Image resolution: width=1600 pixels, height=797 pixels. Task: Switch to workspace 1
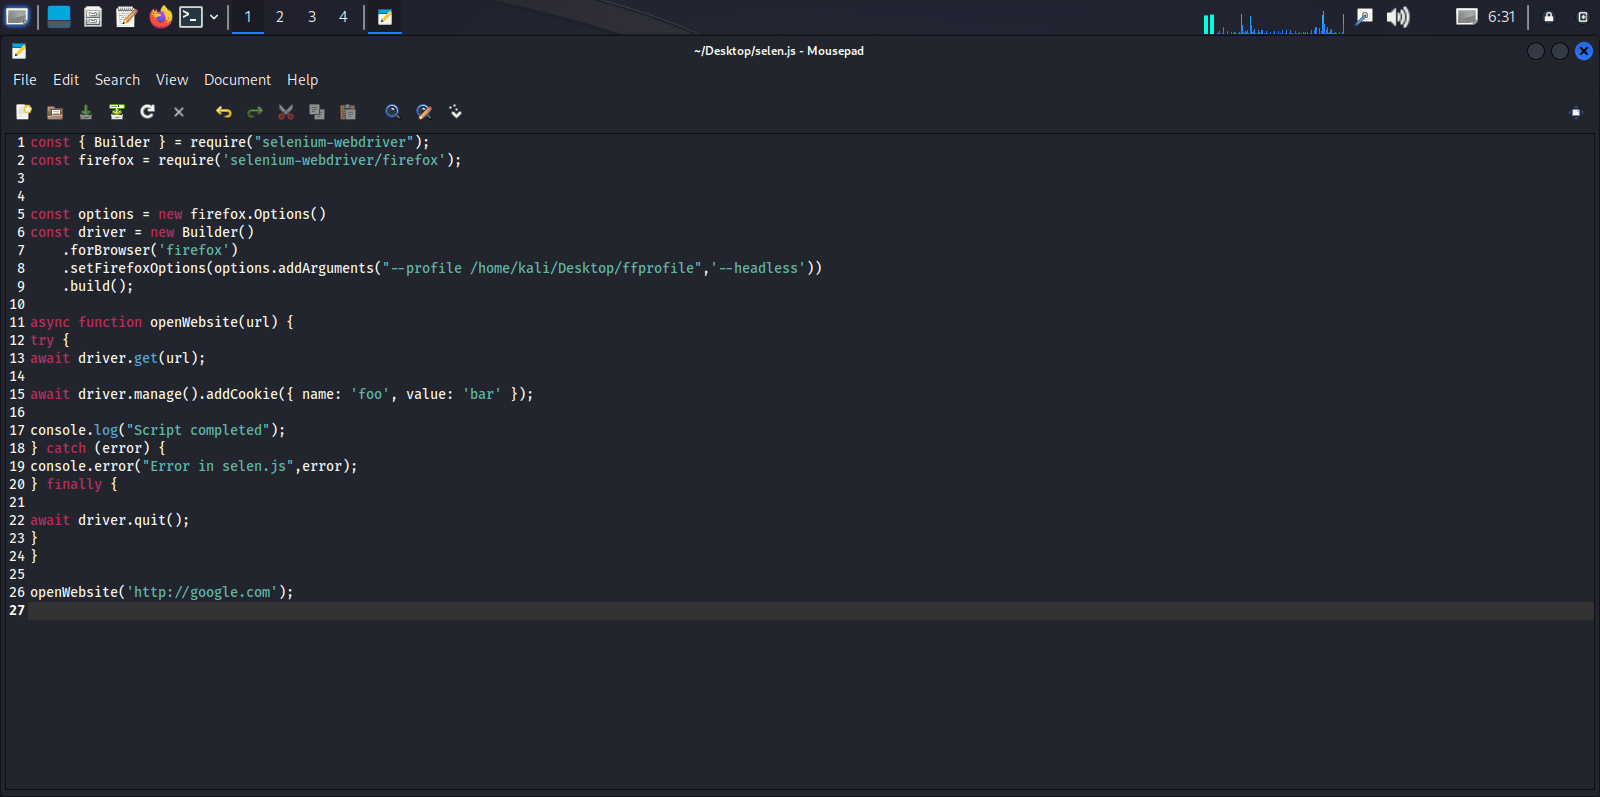248,17
